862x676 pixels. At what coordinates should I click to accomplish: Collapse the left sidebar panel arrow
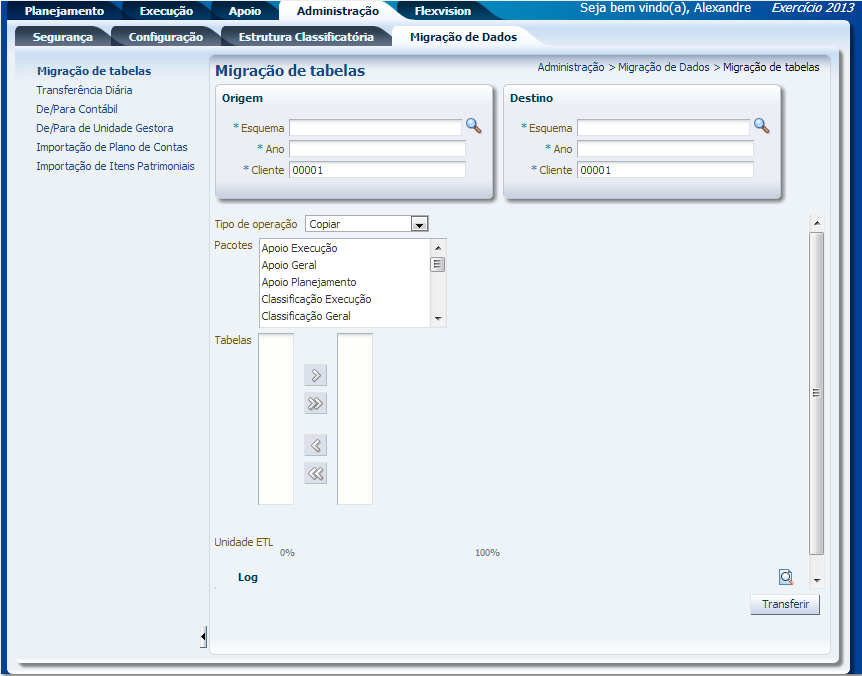pos(203,636)
